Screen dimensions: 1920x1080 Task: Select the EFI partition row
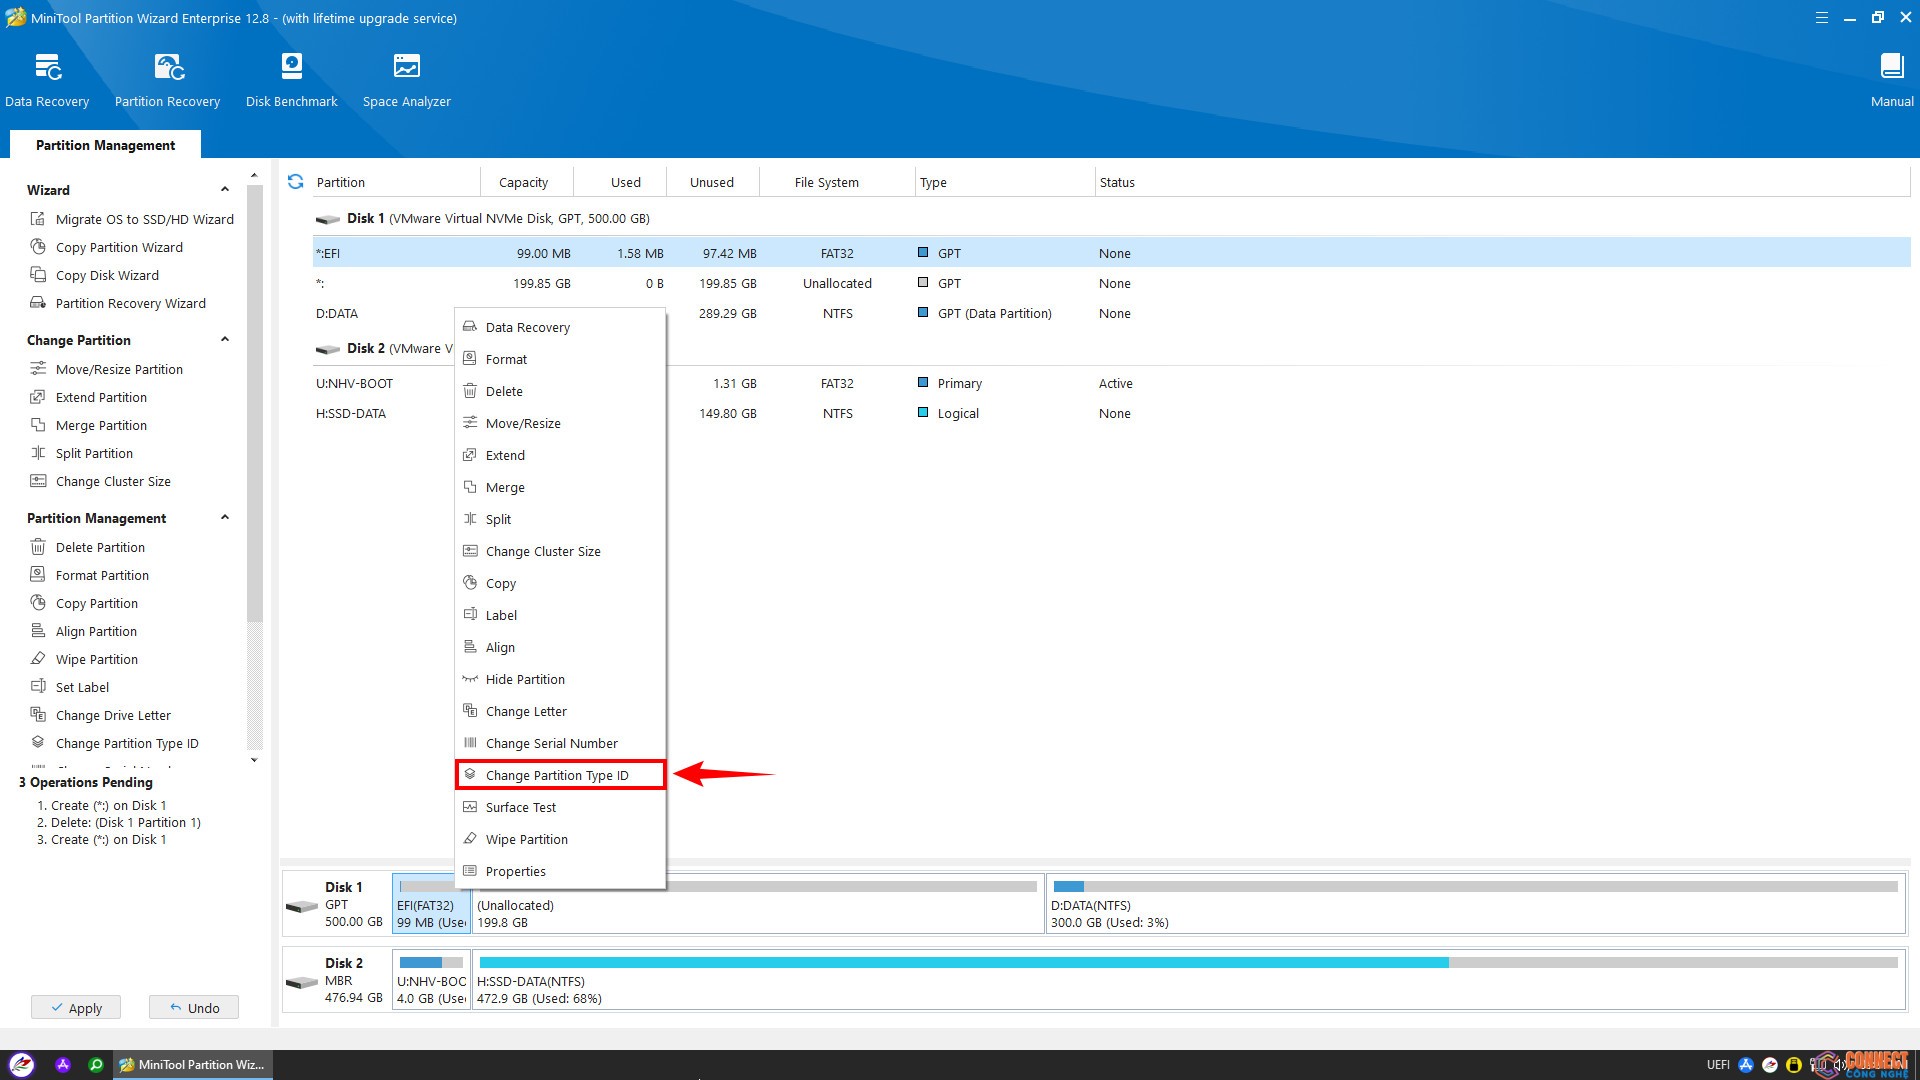(x=1111, y=253)
